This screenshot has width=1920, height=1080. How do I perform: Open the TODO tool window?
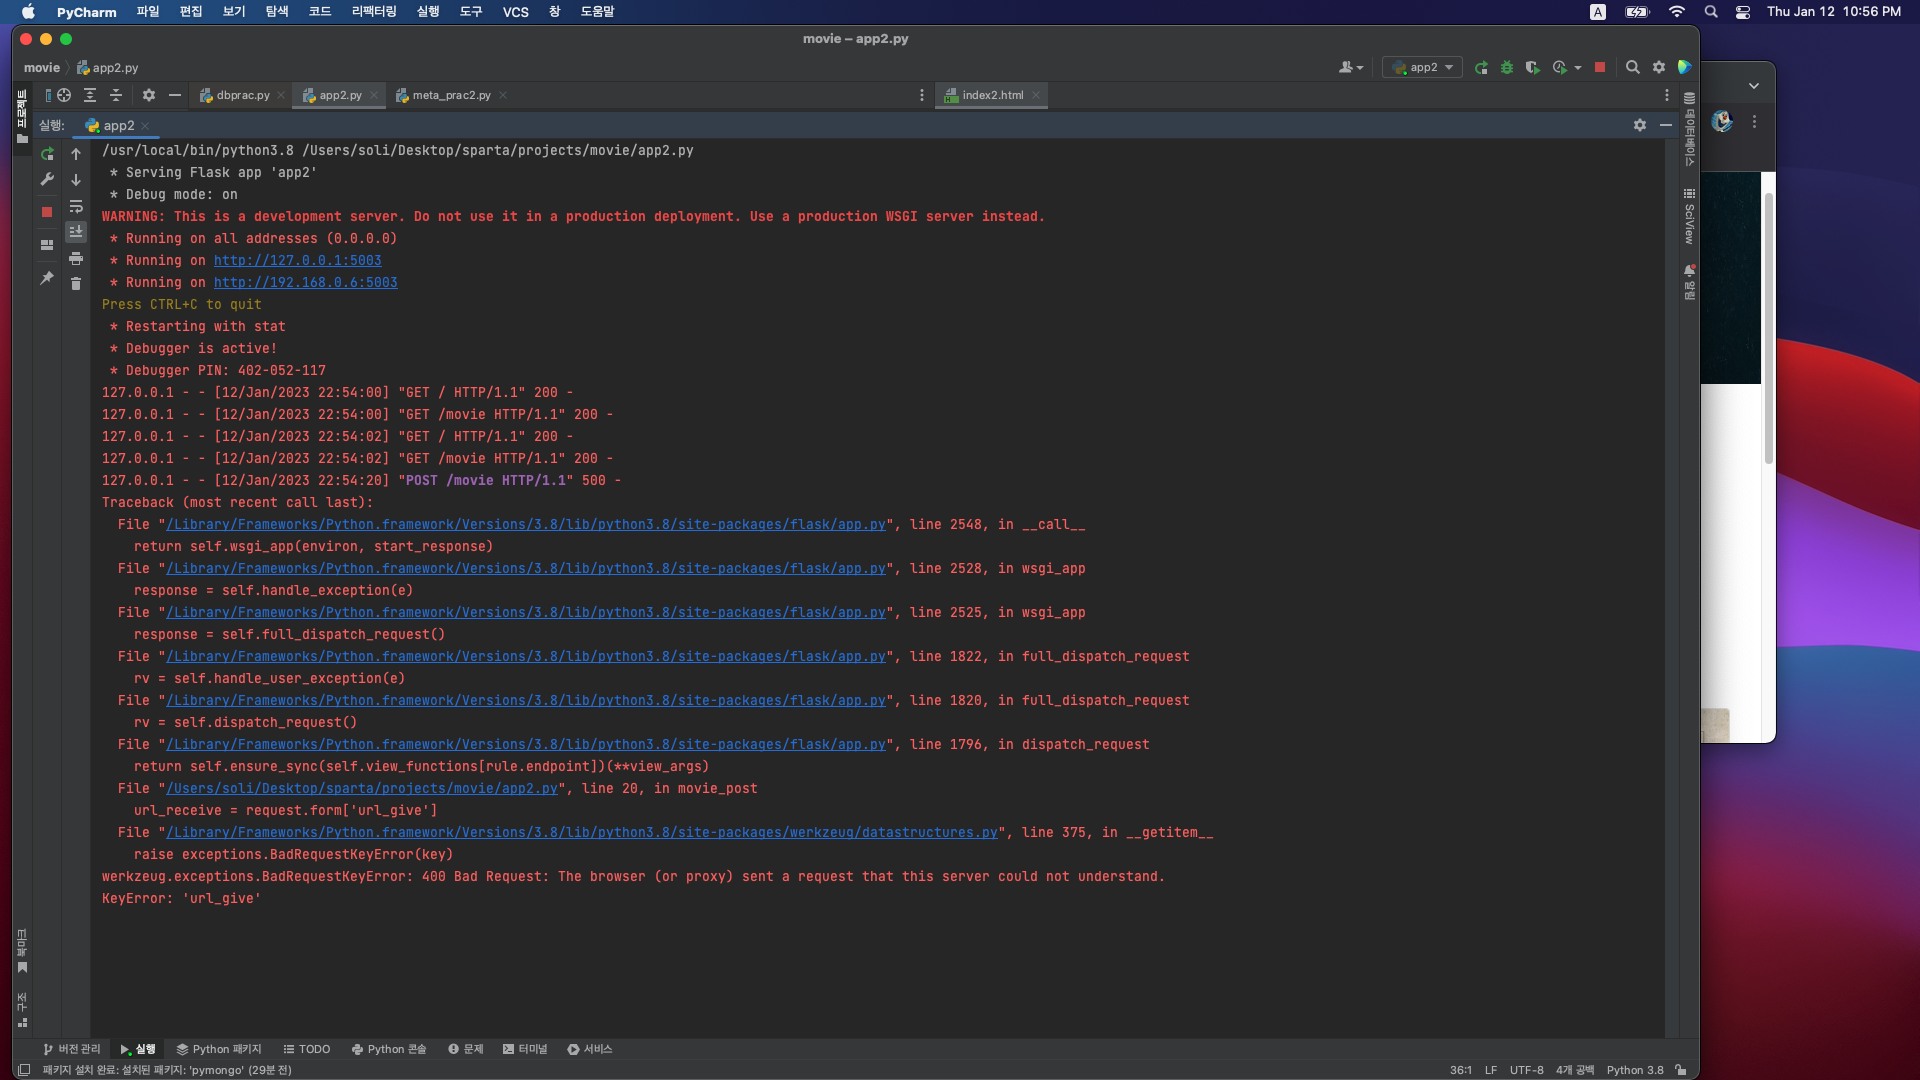coord(307,1049)
